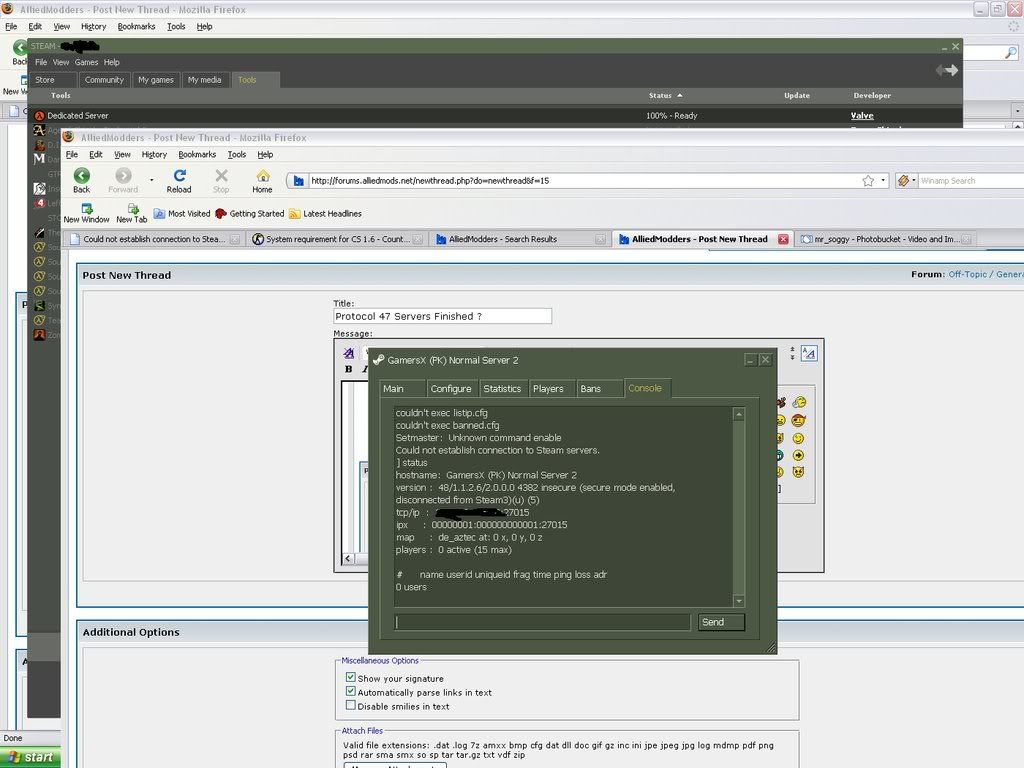The height and width of the screenshot is (768, 1024).
Task: Open Bookmarks menu in front Firefox window
Action: 197,155
